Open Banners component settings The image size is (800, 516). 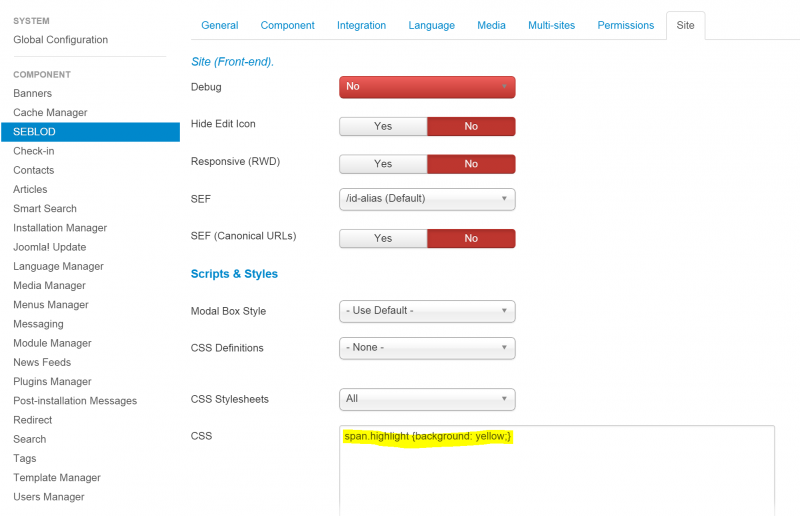(33, 93)
